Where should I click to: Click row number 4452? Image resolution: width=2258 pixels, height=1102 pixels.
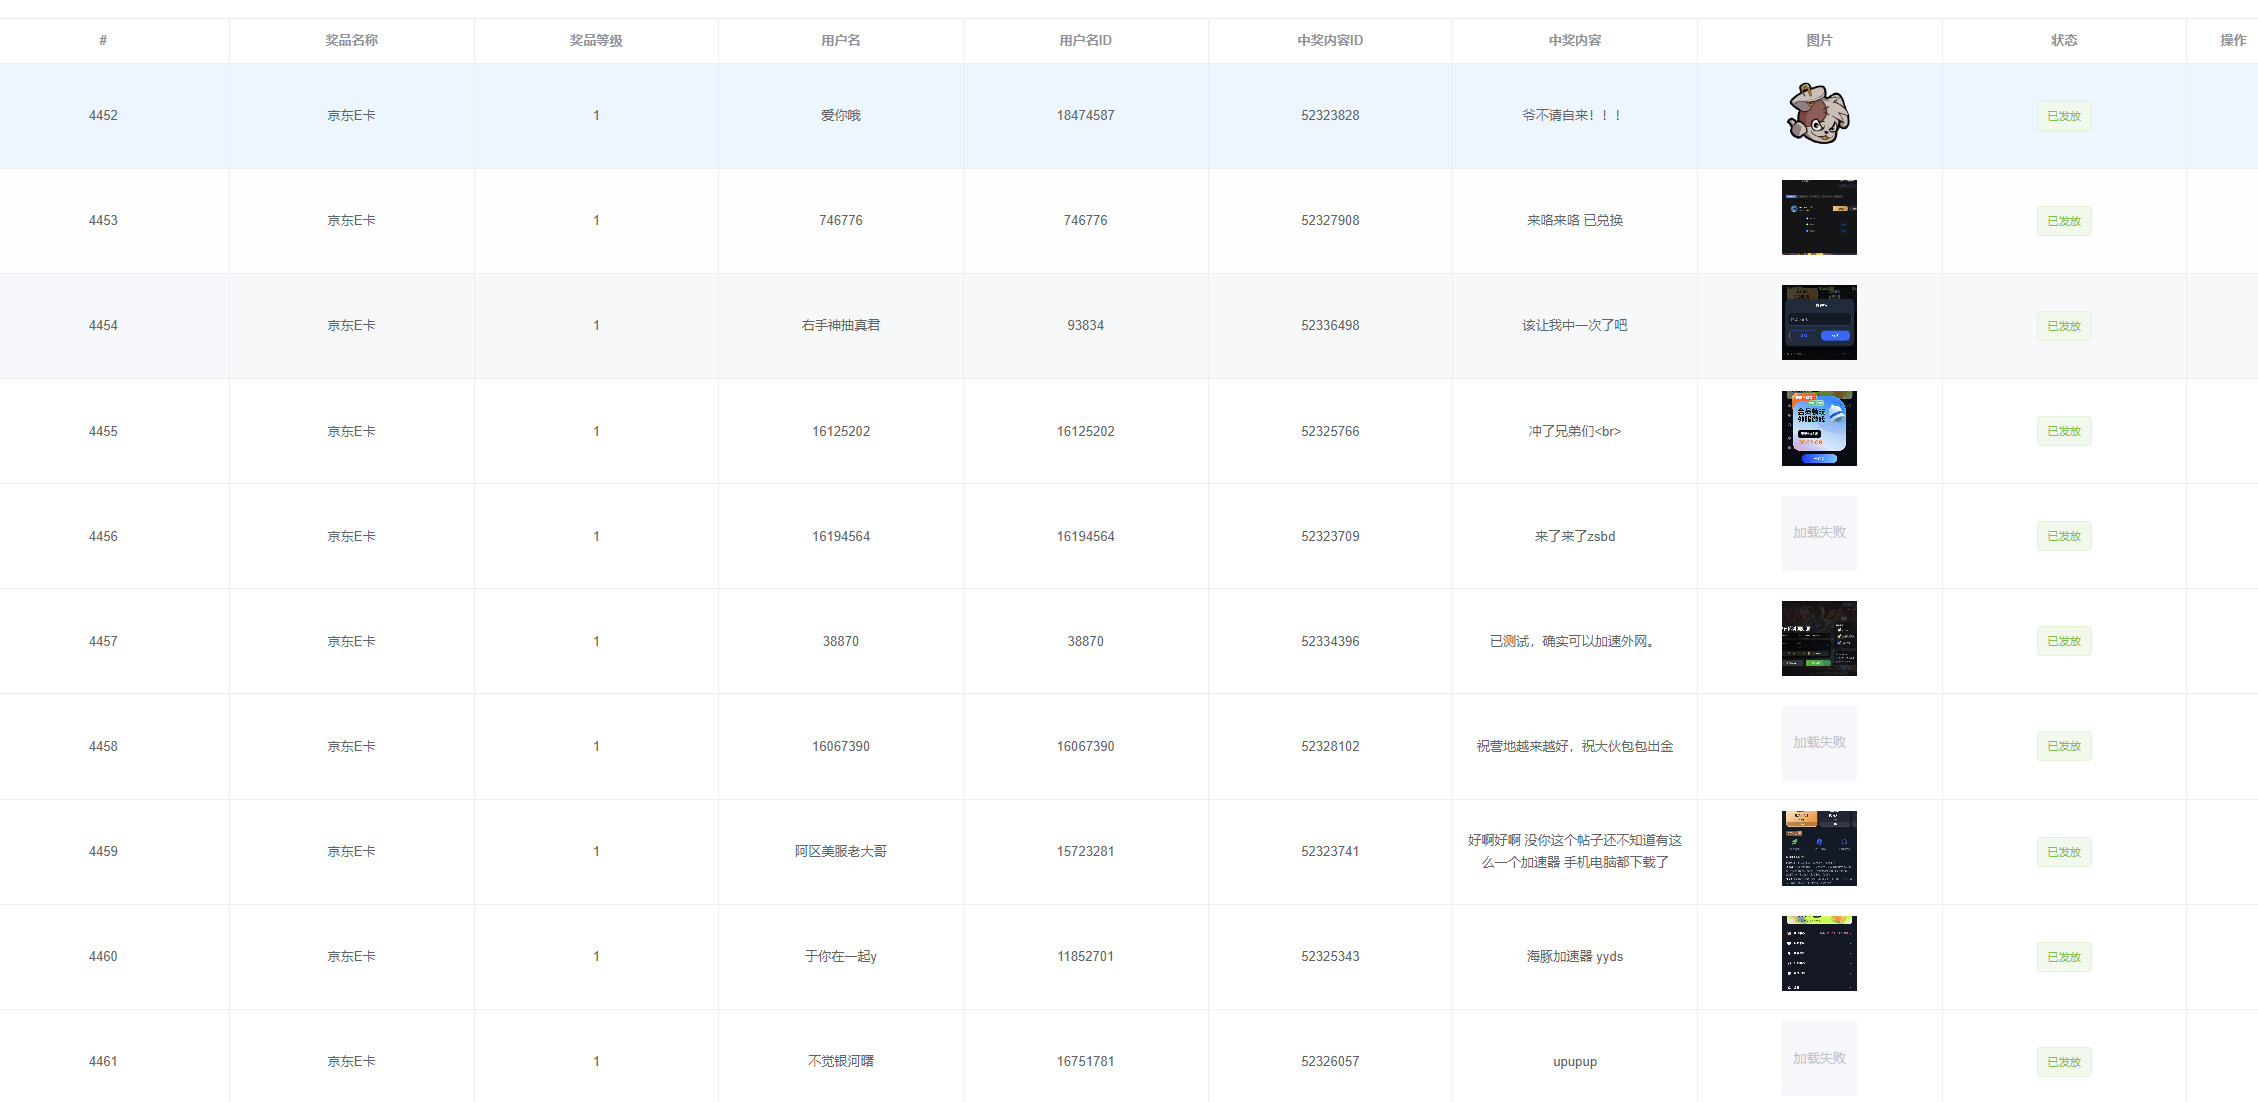pos(103,115)
